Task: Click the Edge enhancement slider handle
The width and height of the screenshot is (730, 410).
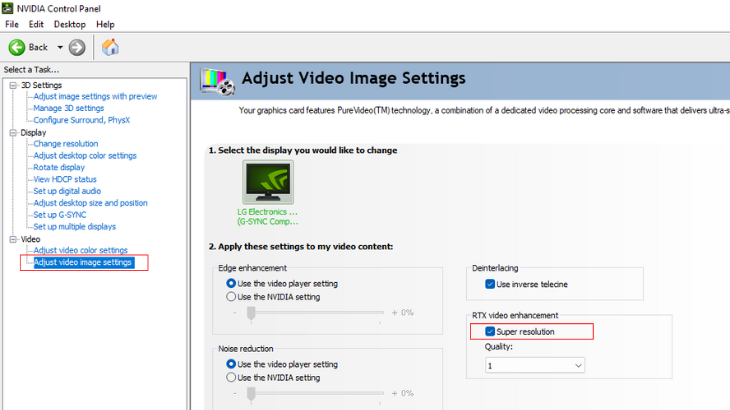Action: coord(251,314)
